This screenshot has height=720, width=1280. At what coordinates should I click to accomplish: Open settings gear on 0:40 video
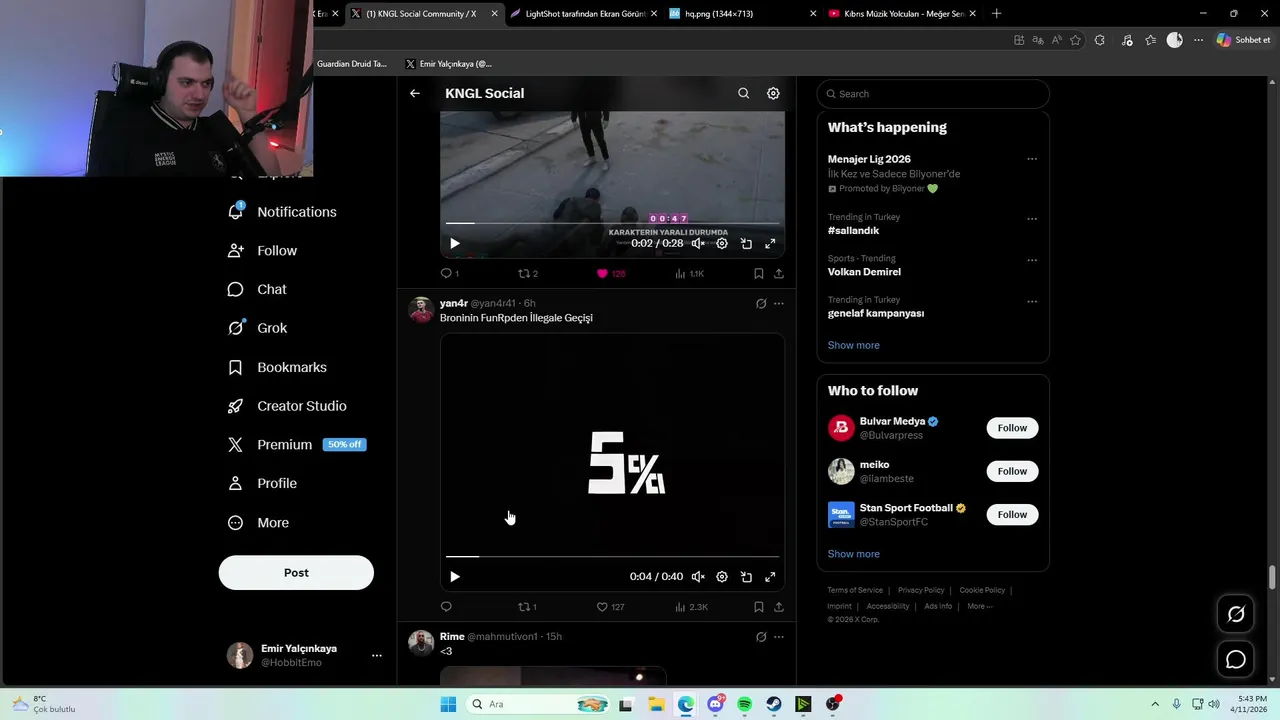point(722,576)
